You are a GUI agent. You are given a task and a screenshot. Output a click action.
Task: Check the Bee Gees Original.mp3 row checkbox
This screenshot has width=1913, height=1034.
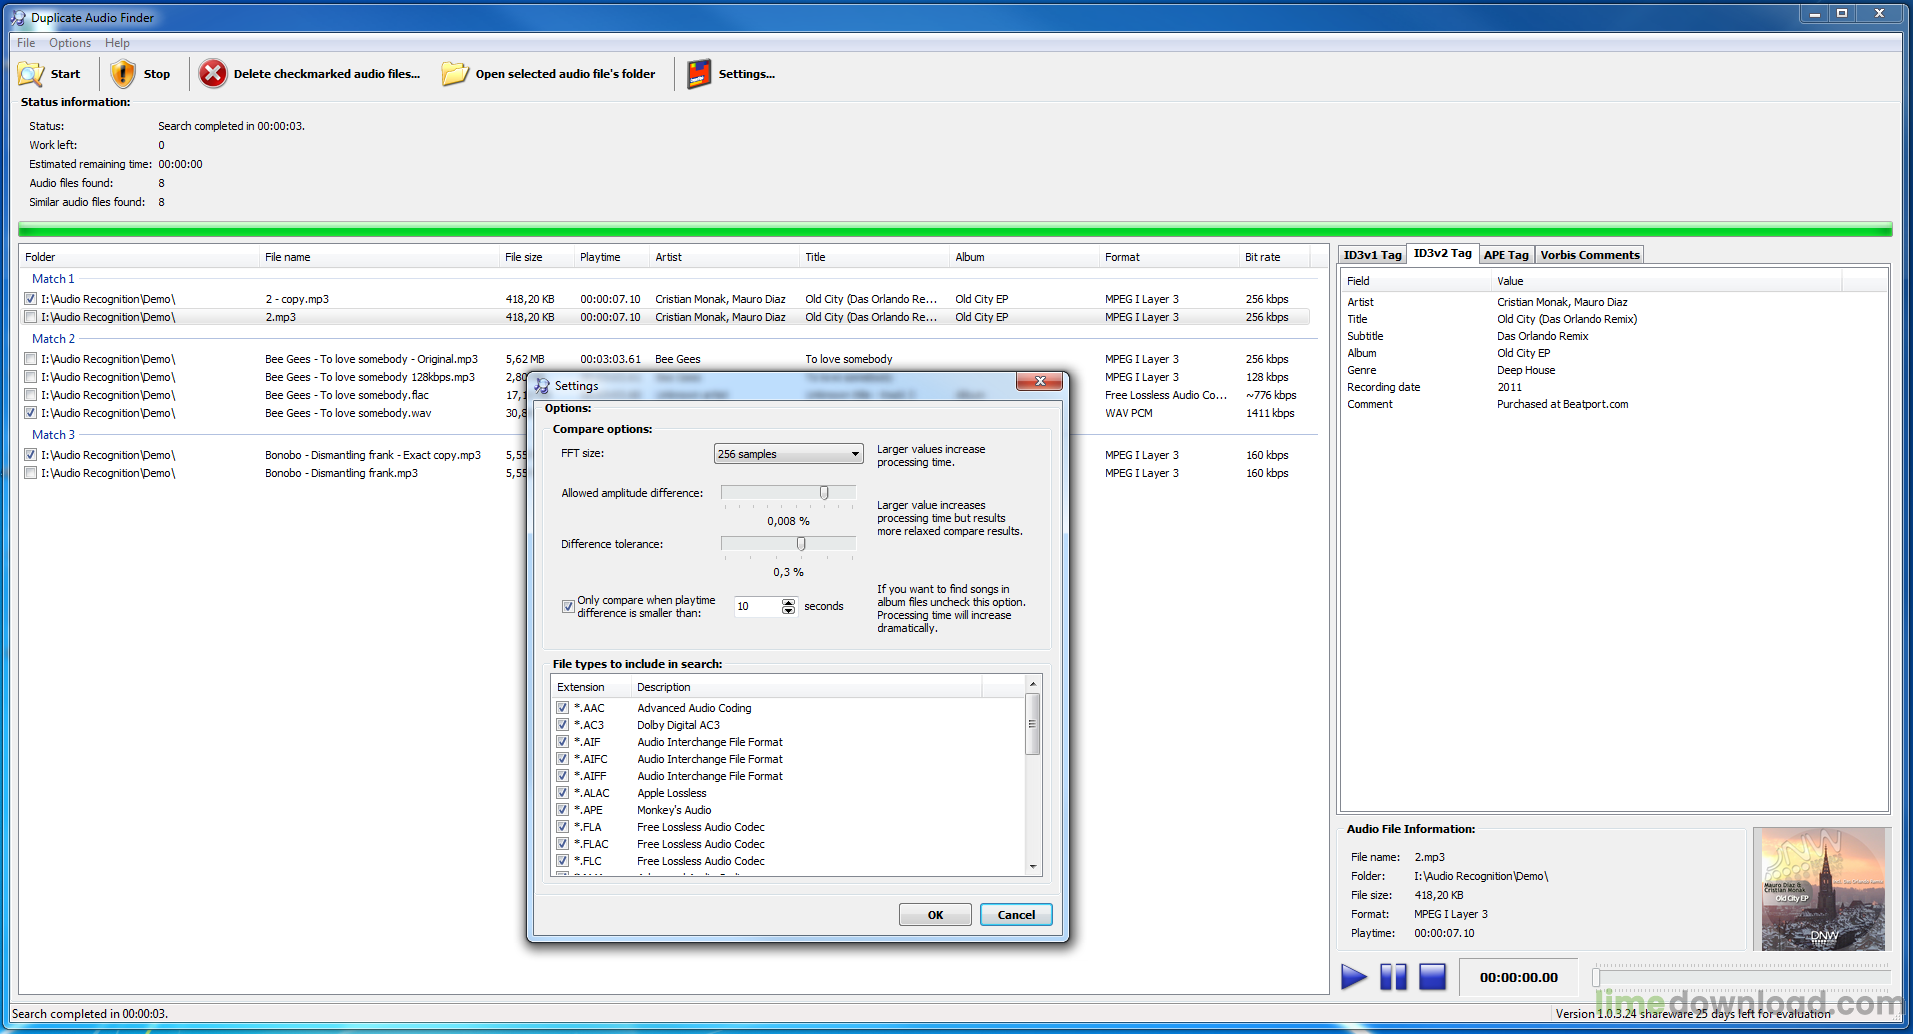tap(30, 359)
